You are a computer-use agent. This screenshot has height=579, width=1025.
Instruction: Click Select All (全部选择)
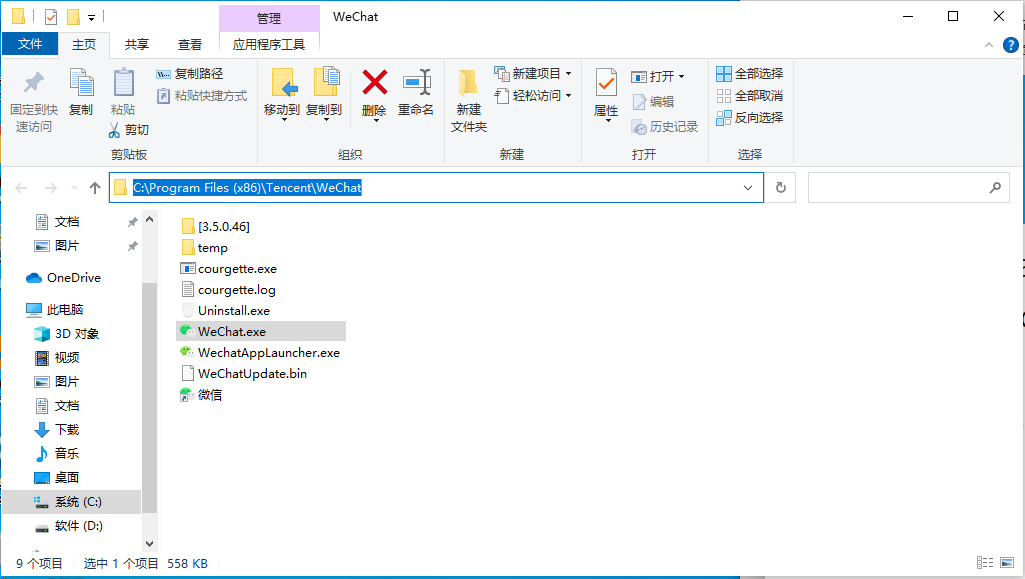(x=749, y=74)
